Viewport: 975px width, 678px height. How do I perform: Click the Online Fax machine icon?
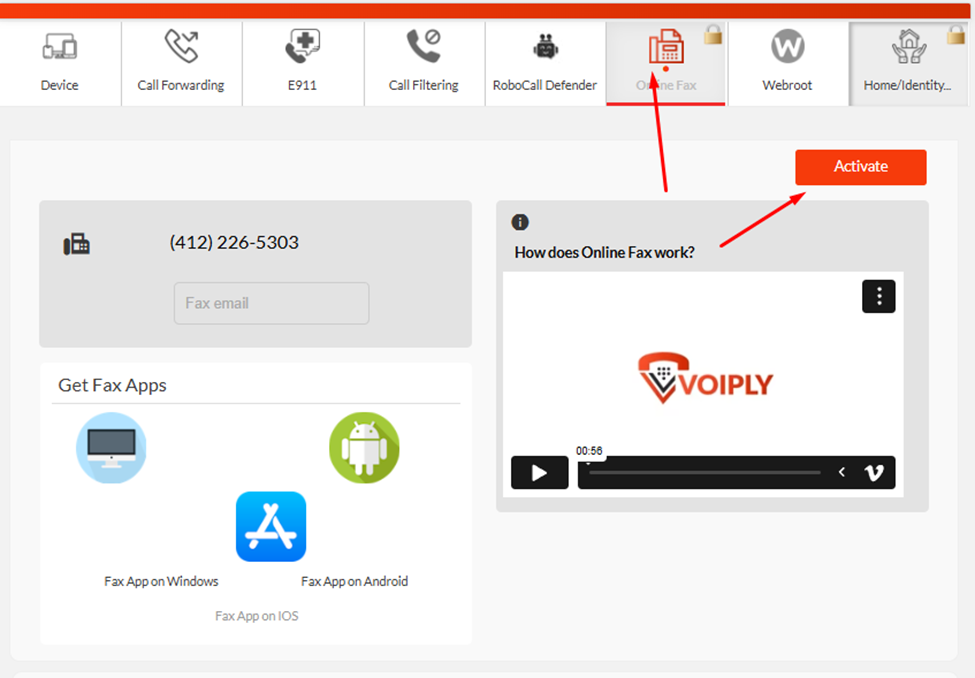[666, 46]
